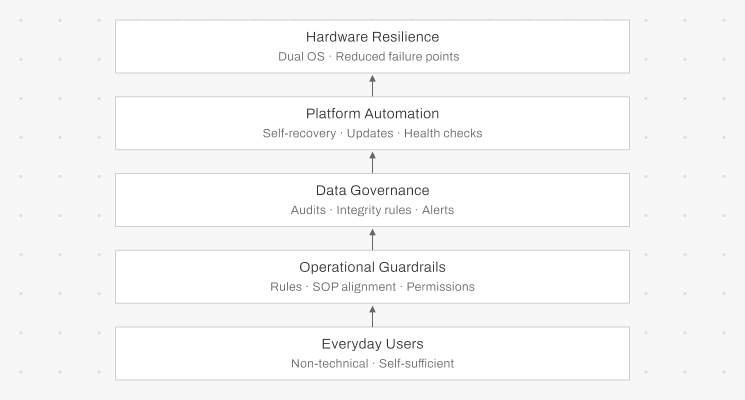The width and height of the screenshot is (745, 400).
Task: Click the 'Self-sufficient' label
Action: [x=416, y=363]
